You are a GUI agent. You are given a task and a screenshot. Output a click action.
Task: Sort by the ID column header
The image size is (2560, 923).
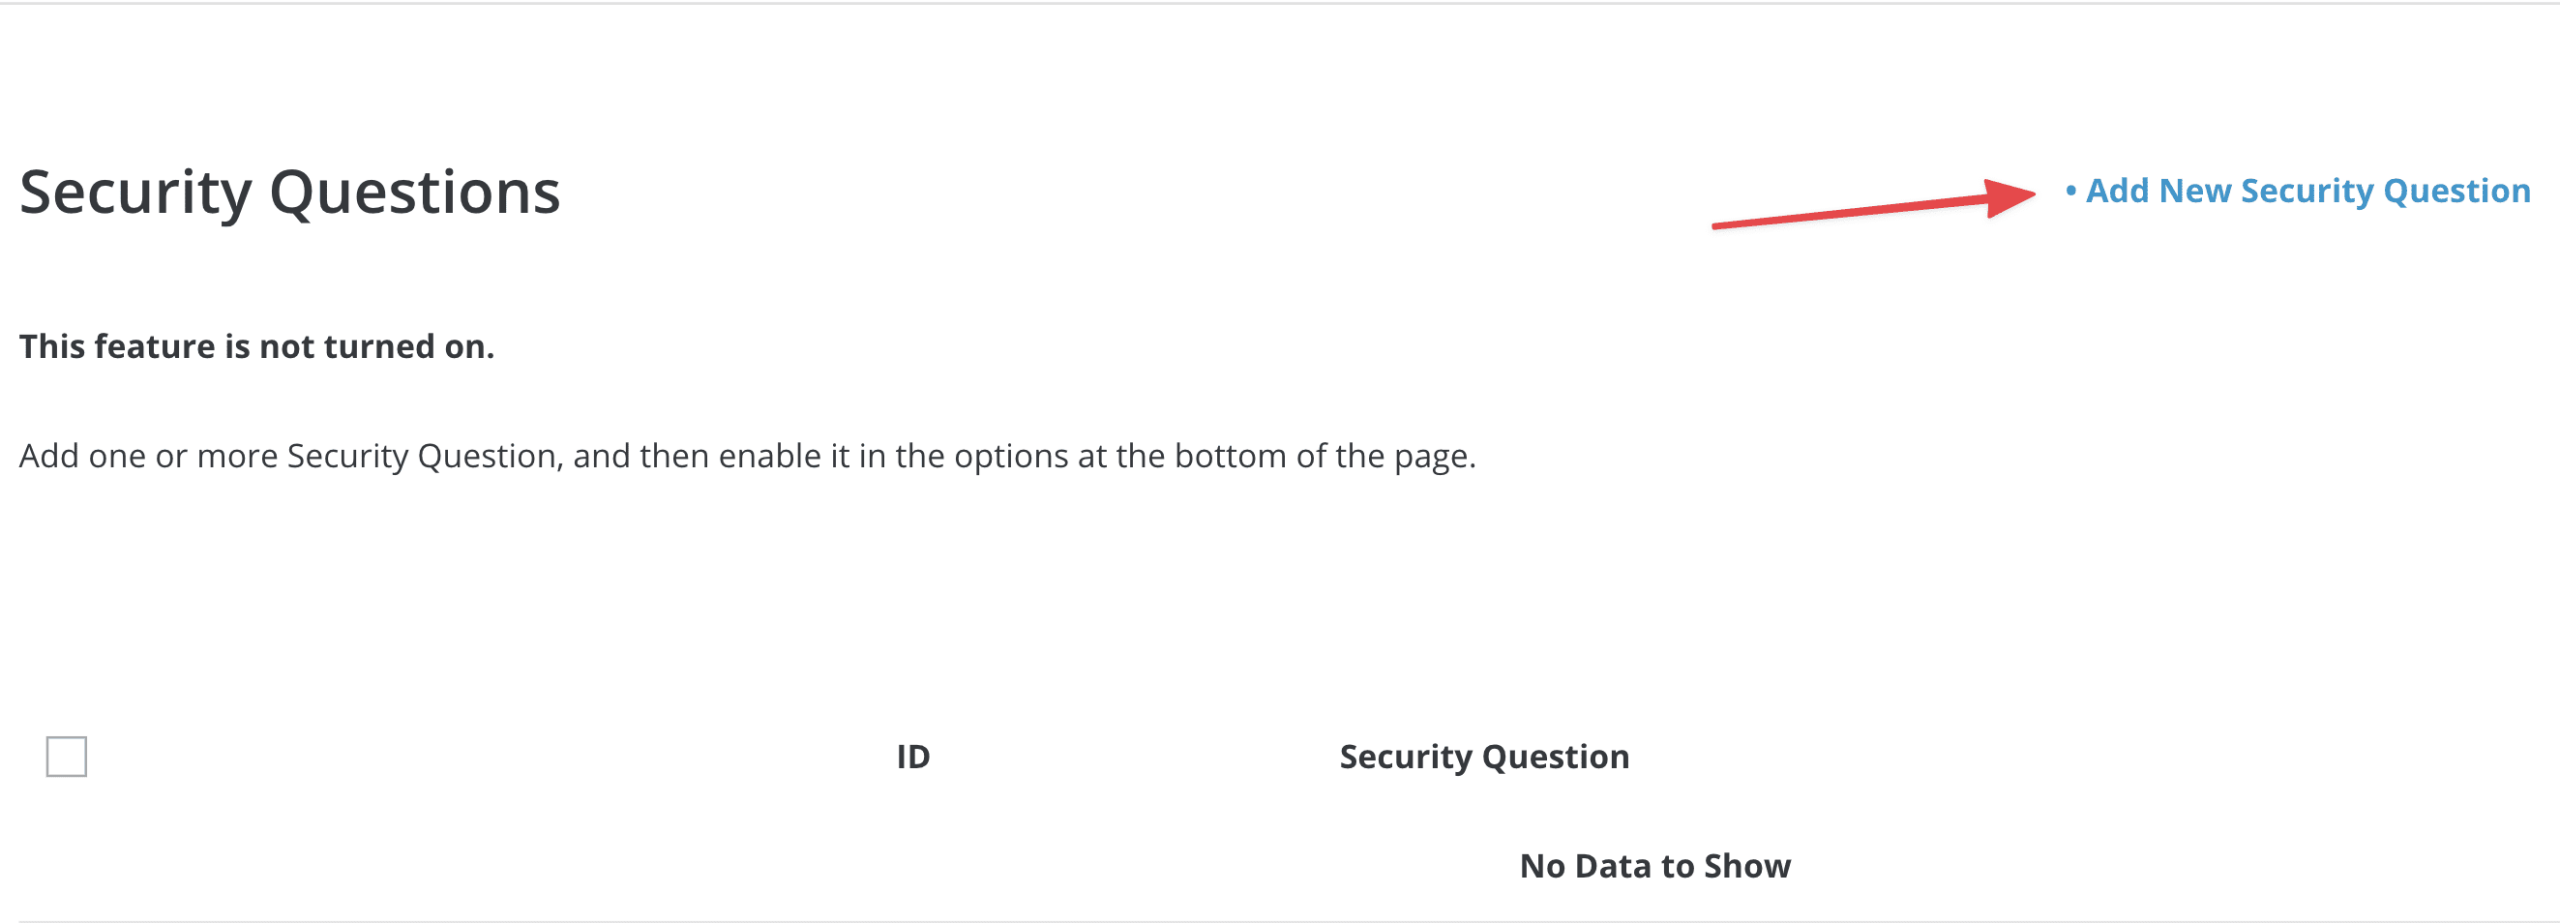point(912,757)
